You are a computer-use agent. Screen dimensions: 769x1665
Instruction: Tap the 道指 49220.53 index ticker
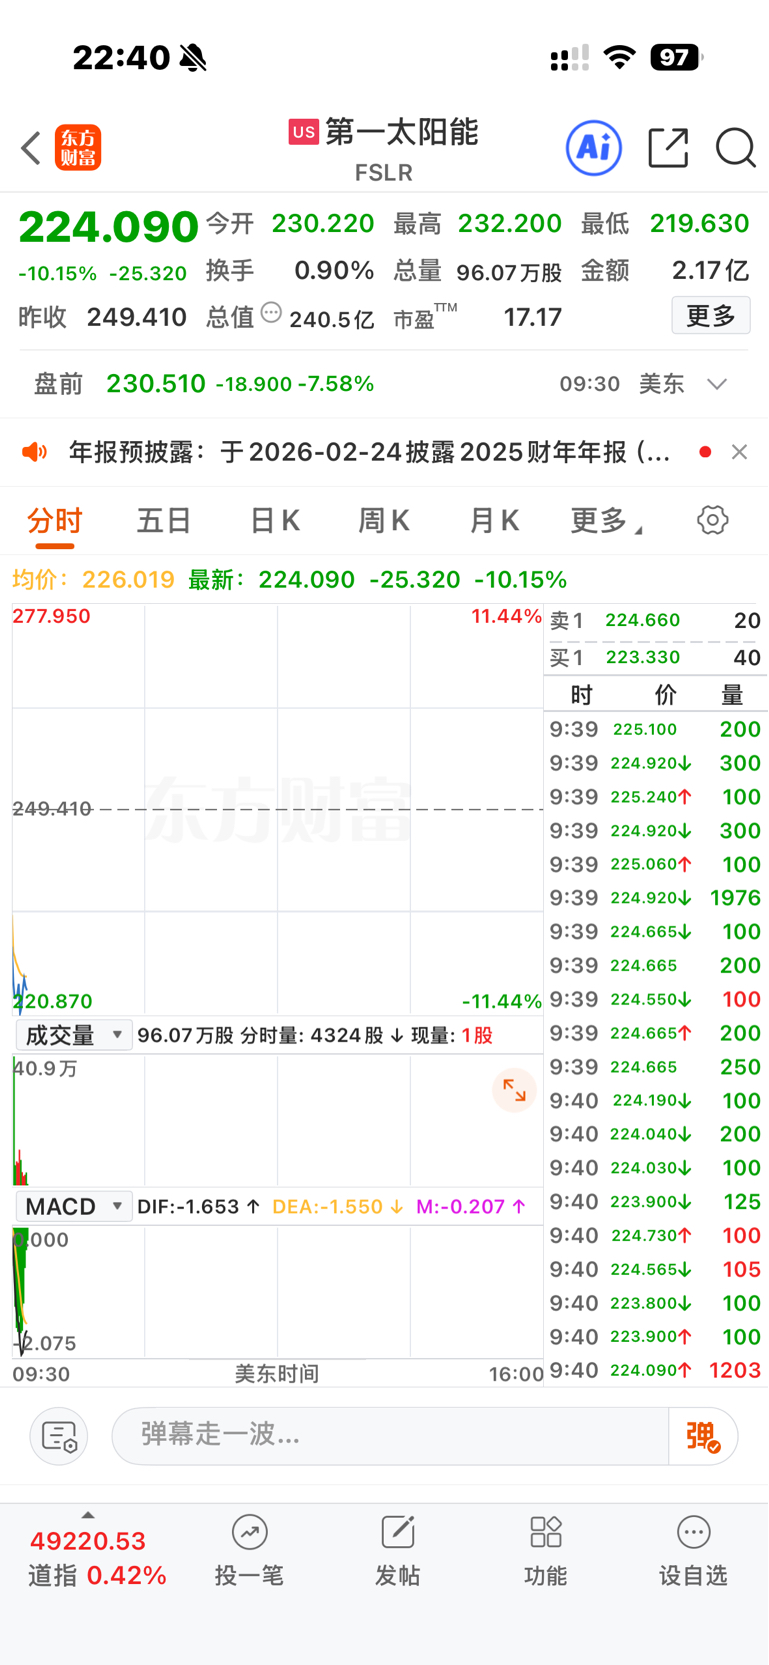[96, 1558]
